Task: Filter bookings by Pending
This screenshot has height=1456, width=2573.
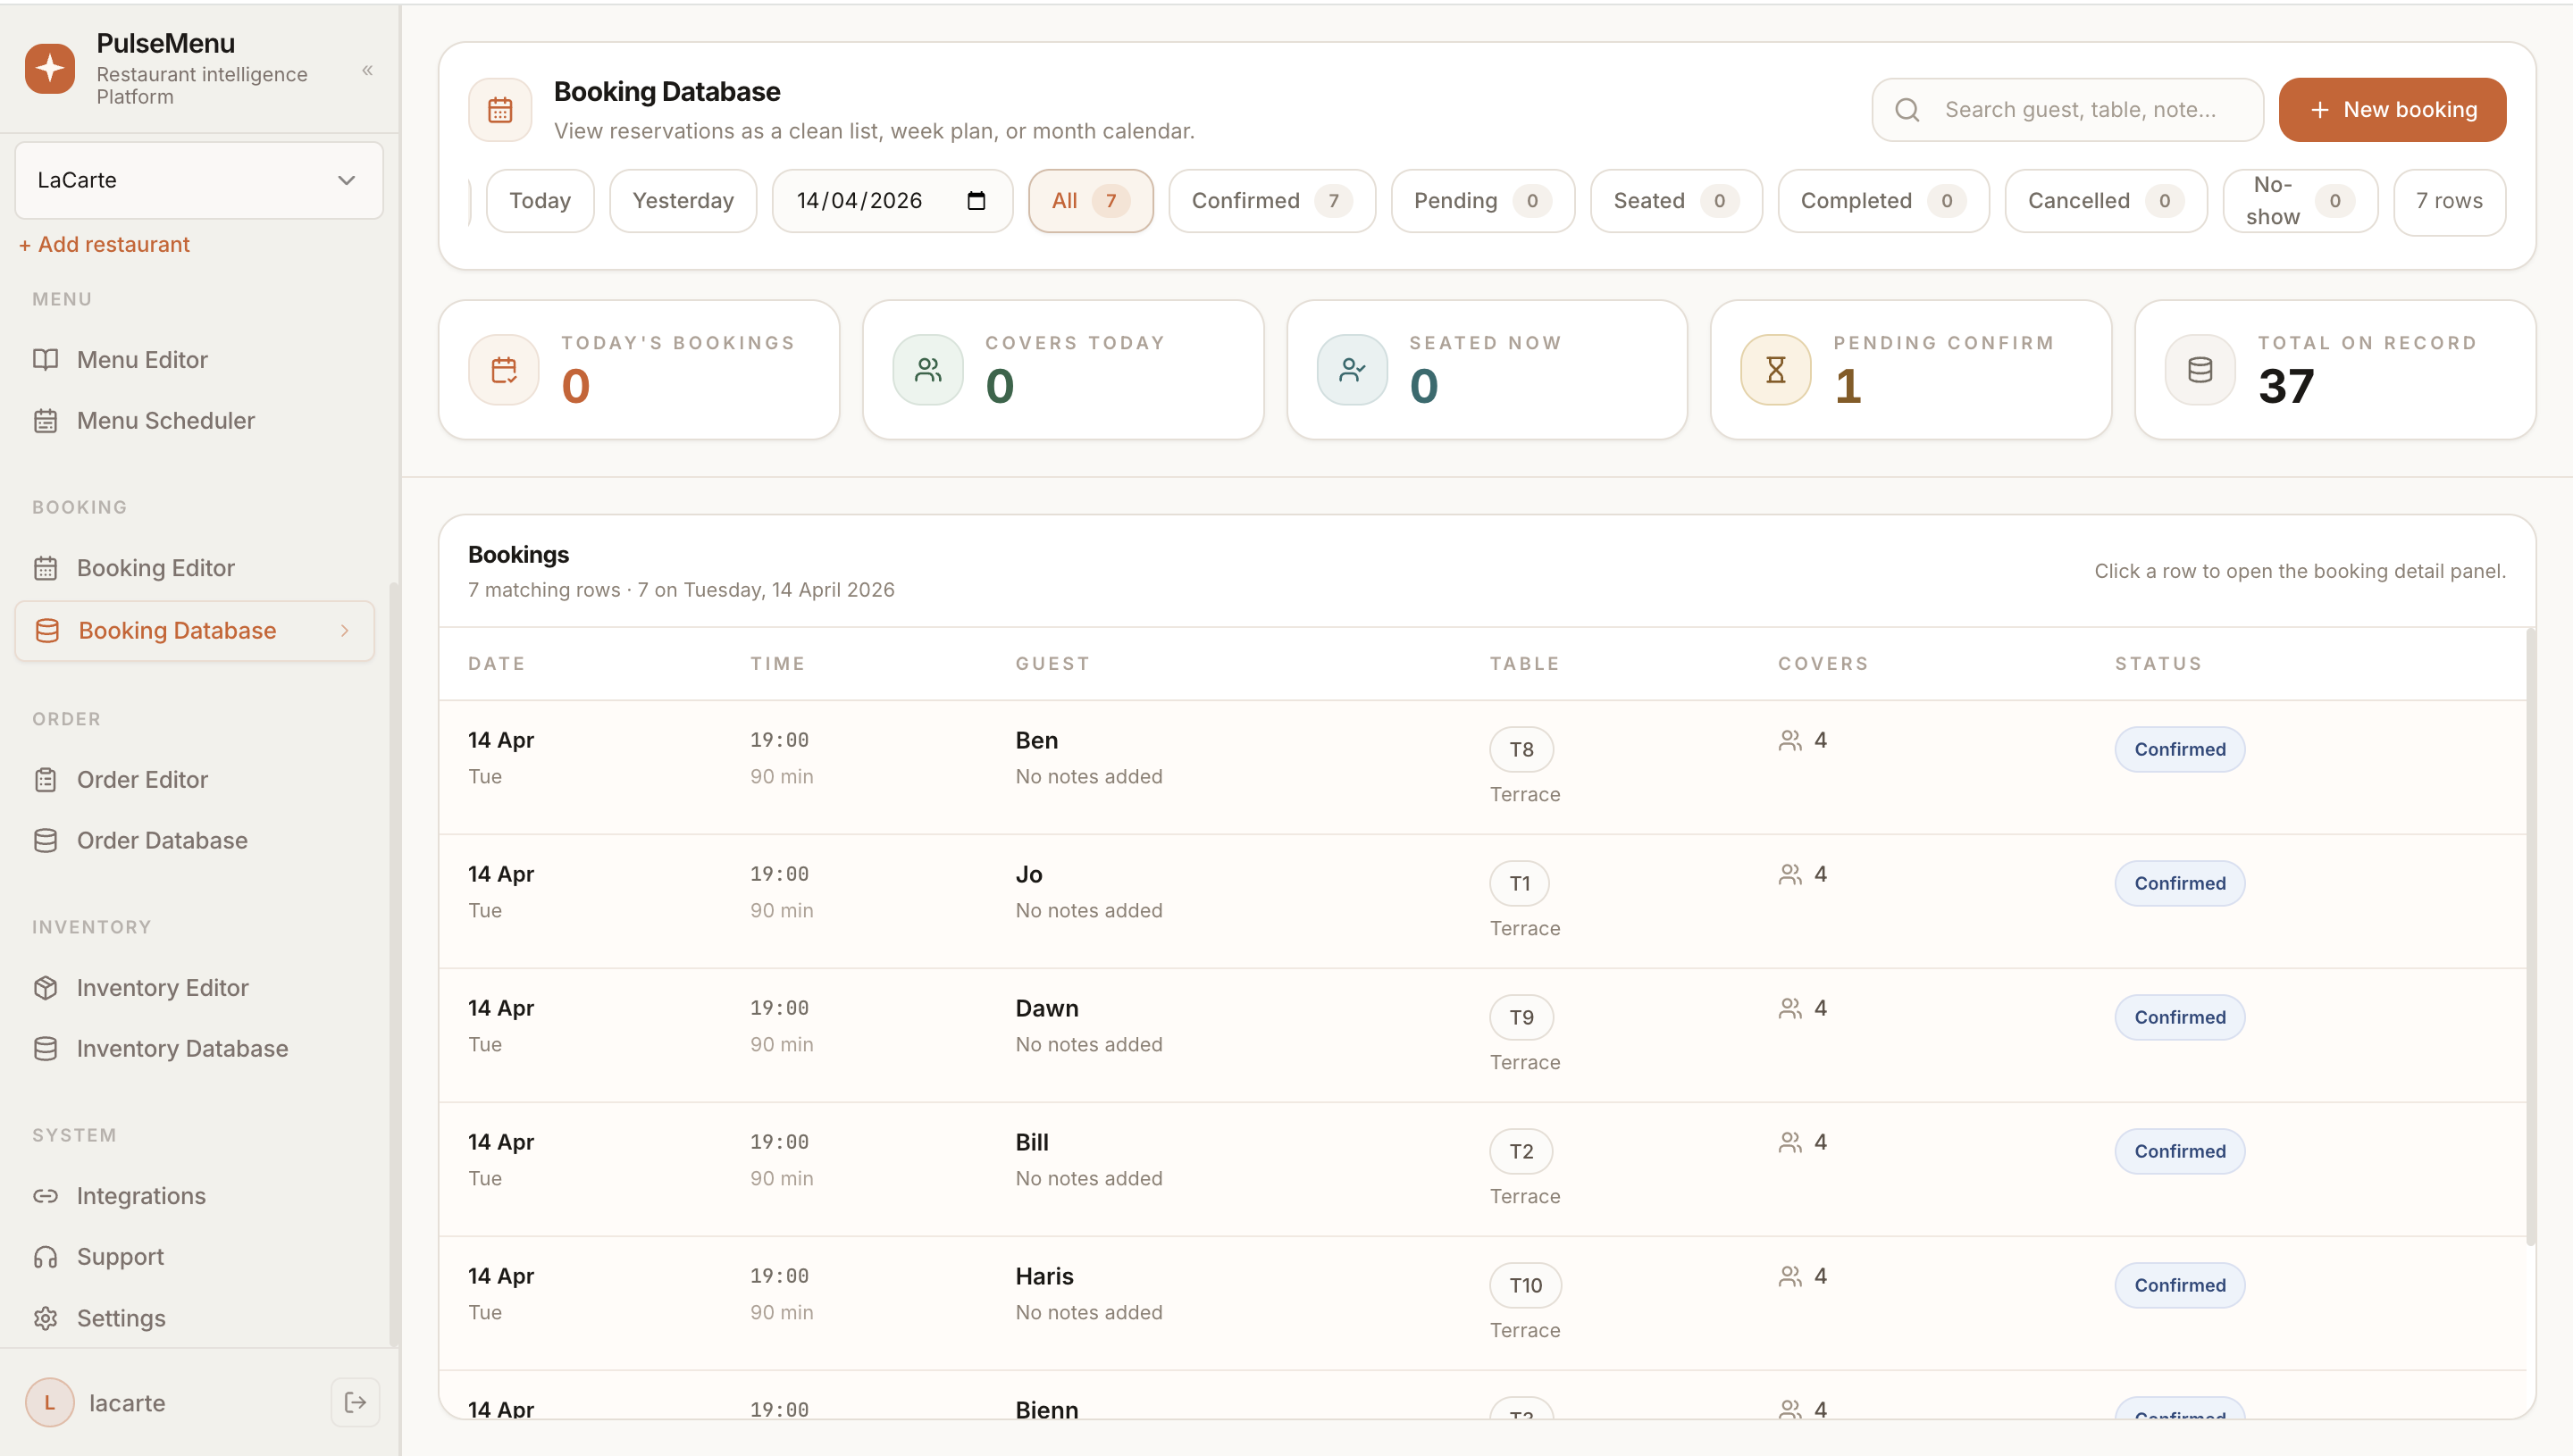Action: click(x=1483, y=201)
